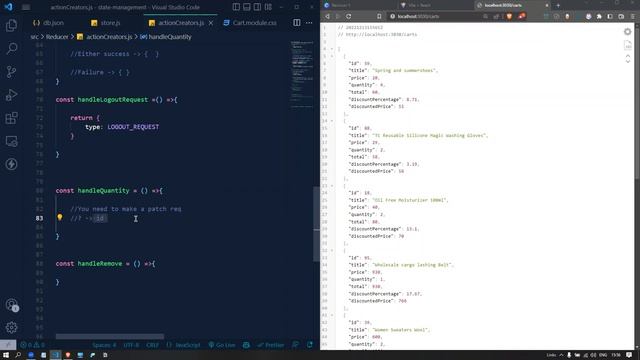The width and height of the screenshot is (640, 360).
Task: Click Go Live in the status bar
Action: pos(222,345)
